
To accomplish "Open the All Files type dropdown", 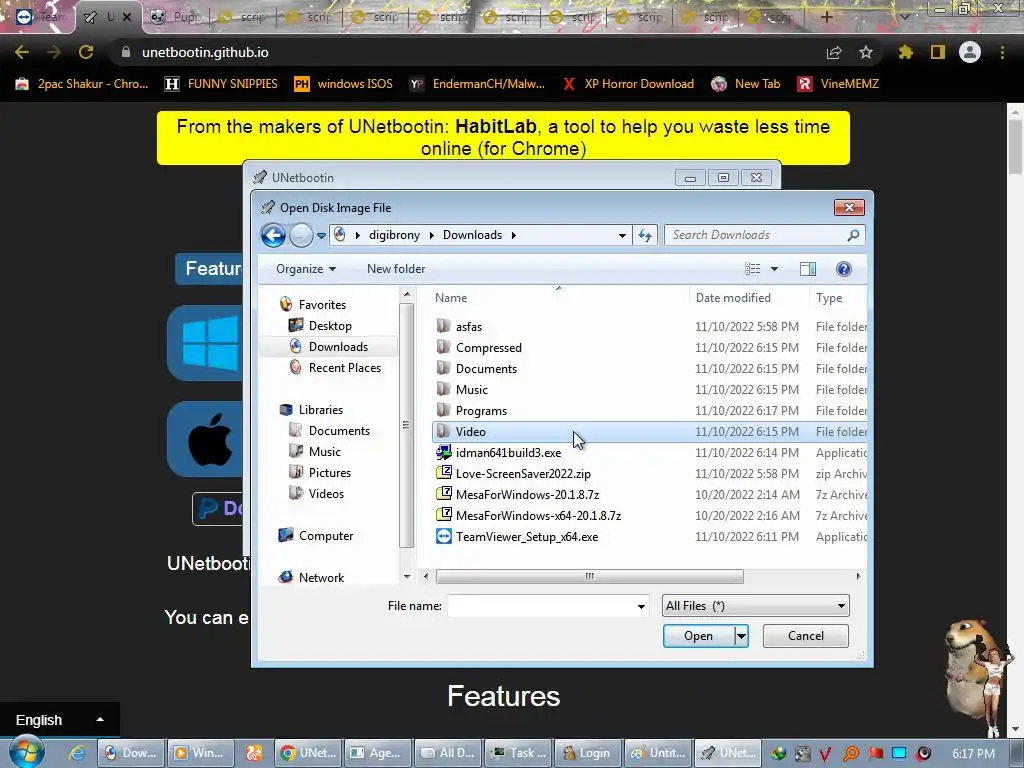I will [x=756, y=606].
